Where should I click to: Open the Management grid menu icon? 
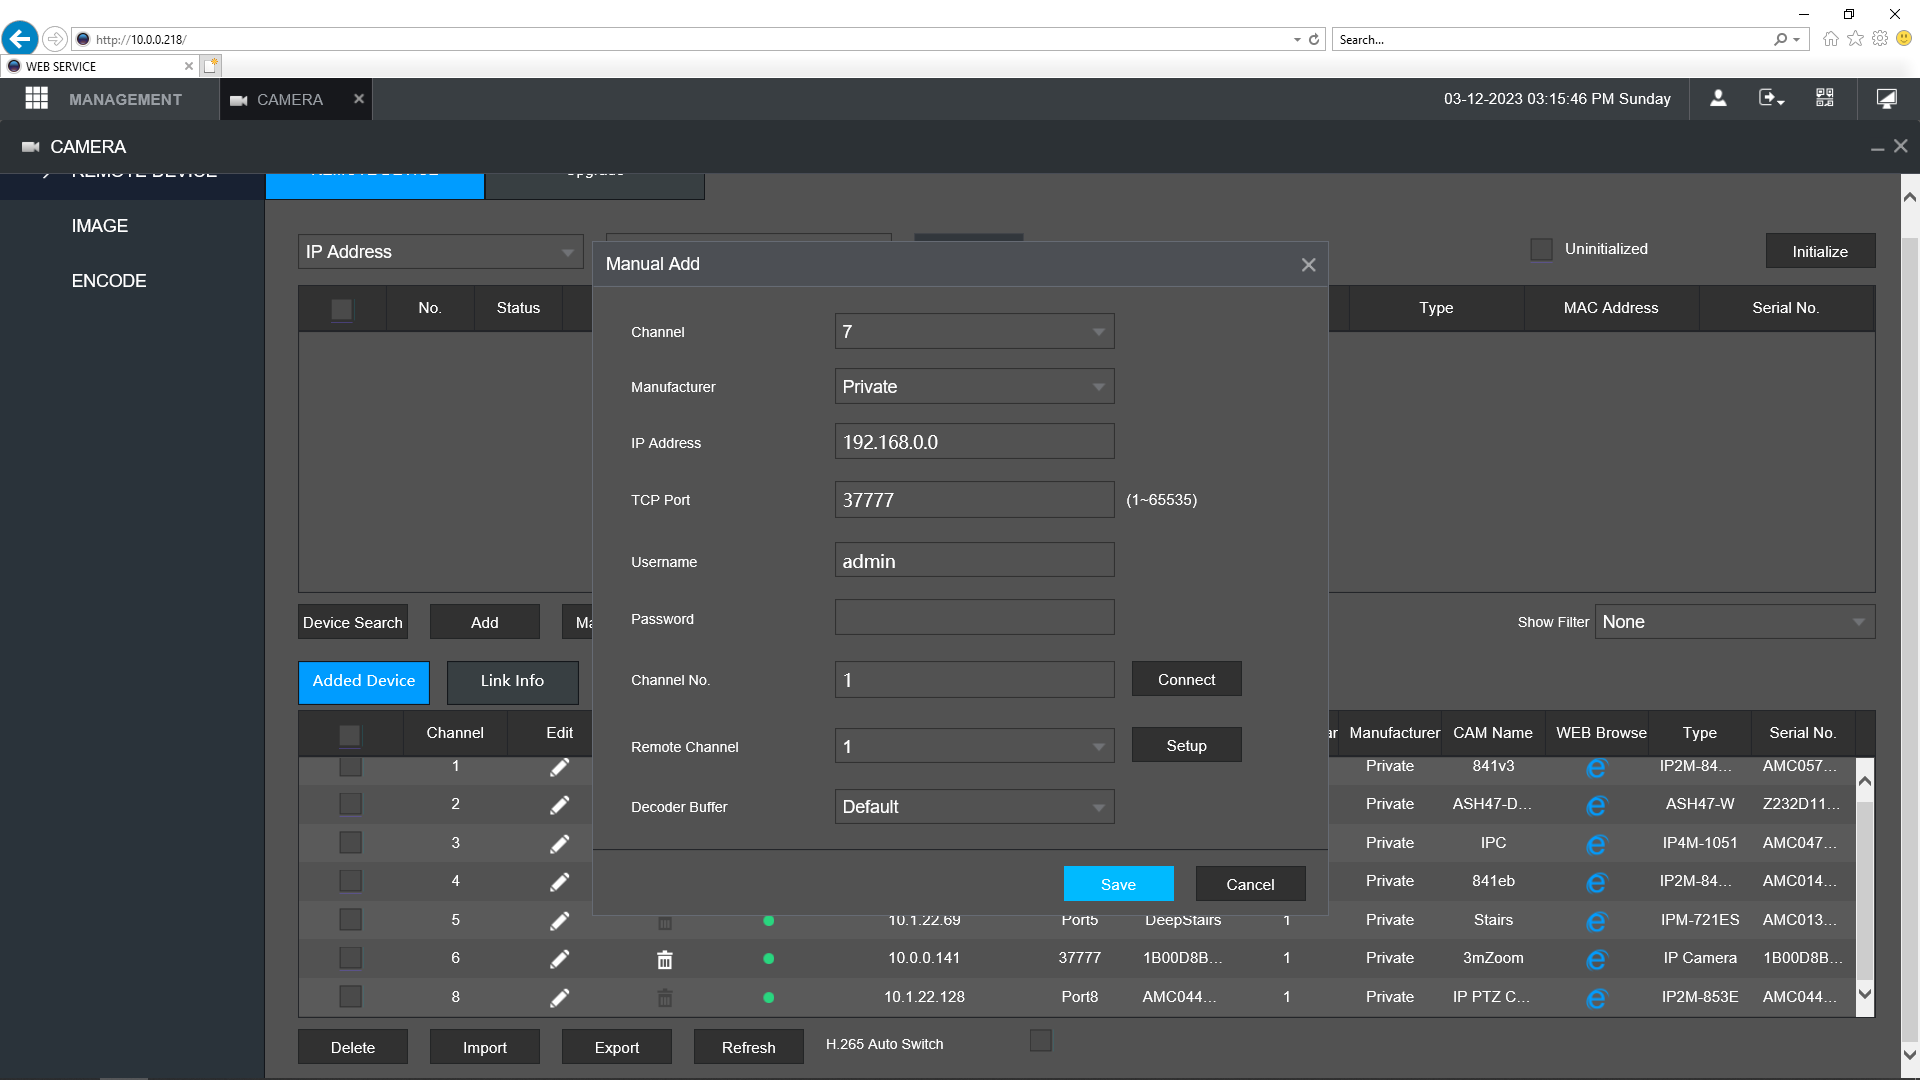[37, 98]
